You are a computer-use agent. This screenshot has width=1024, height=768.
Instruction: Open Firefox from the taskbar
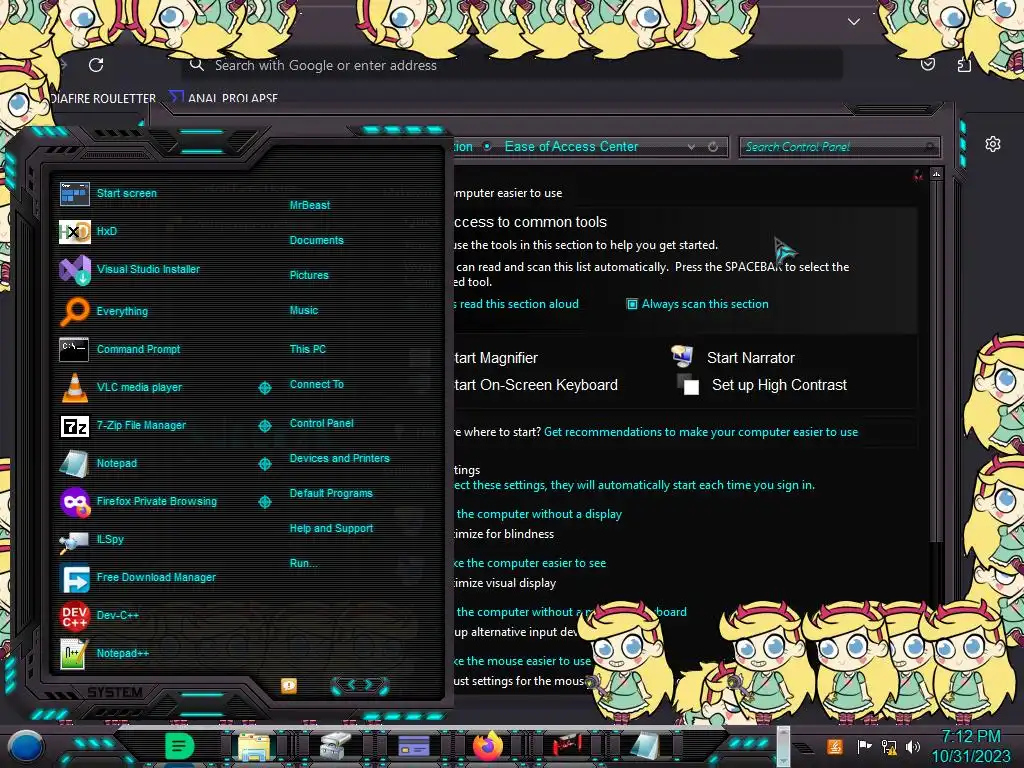point(488,746)
